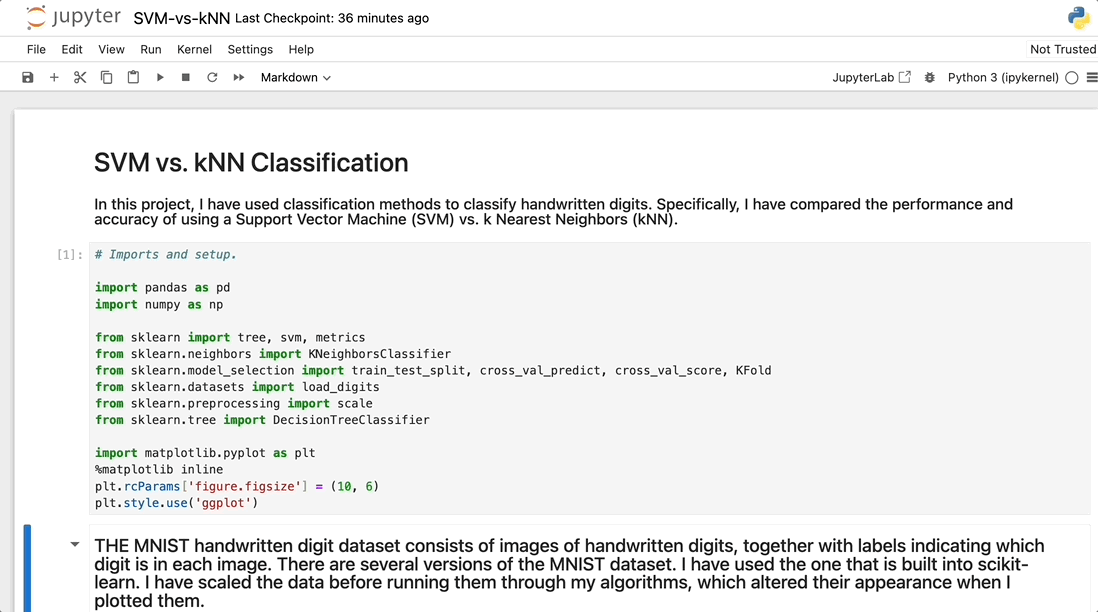1098x612 pixels.
Task: Click the load_digits import line
Action: pyautogui.click(x=237, y=387)
